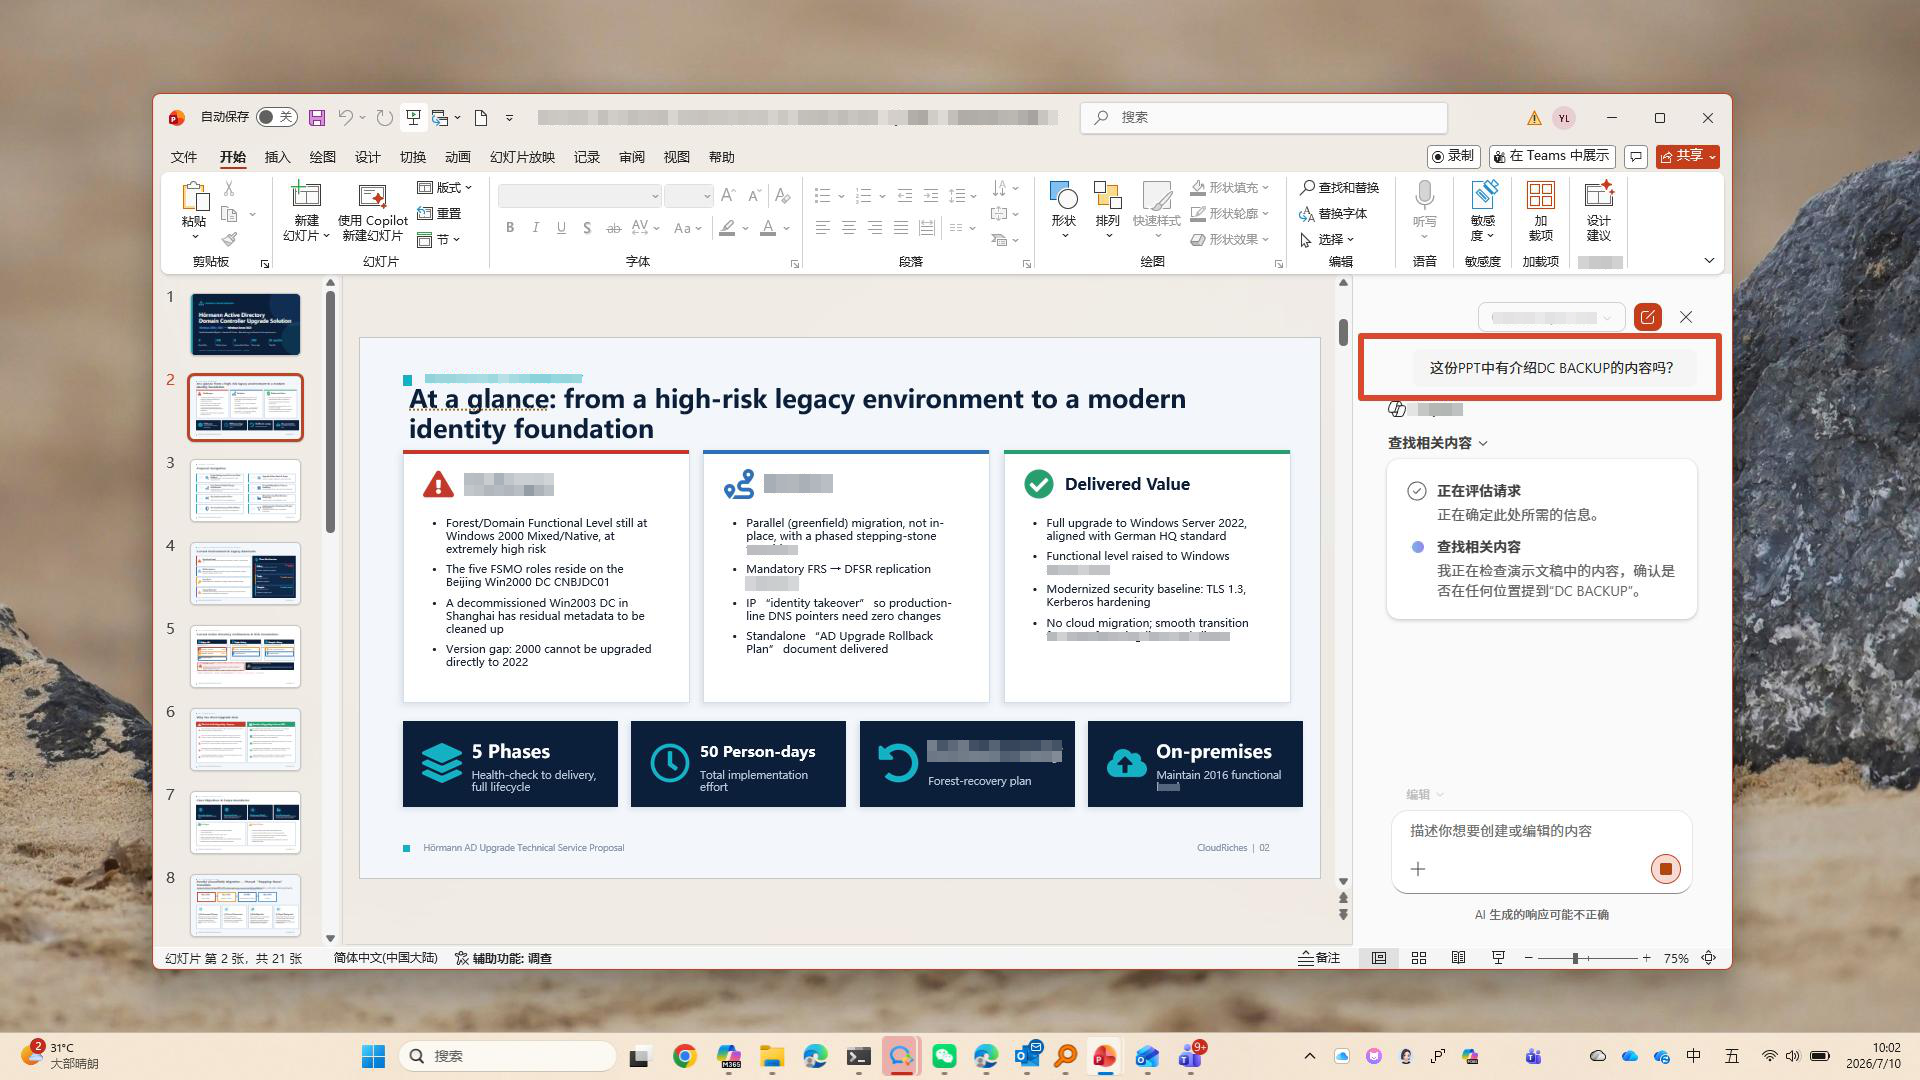This screenshot has height=1080, width=1920.
Task: Open the Shapes gallery icon
Action: click(1063, 196)
